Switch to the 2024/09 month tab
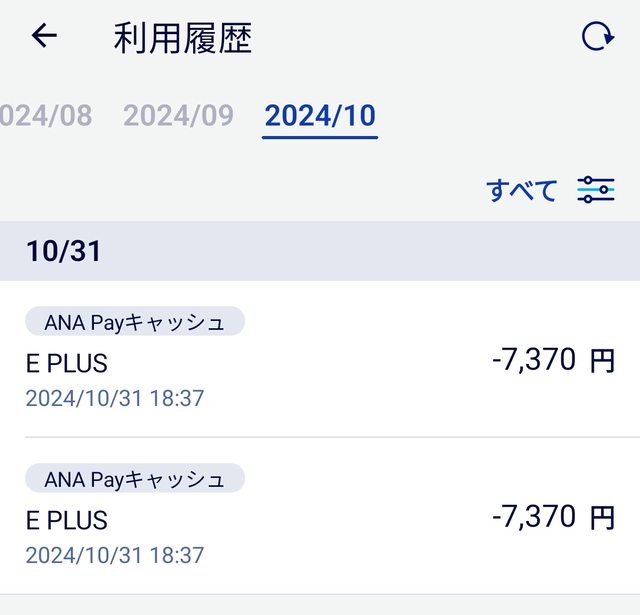640x615 pixels. (x=178, y=115)
